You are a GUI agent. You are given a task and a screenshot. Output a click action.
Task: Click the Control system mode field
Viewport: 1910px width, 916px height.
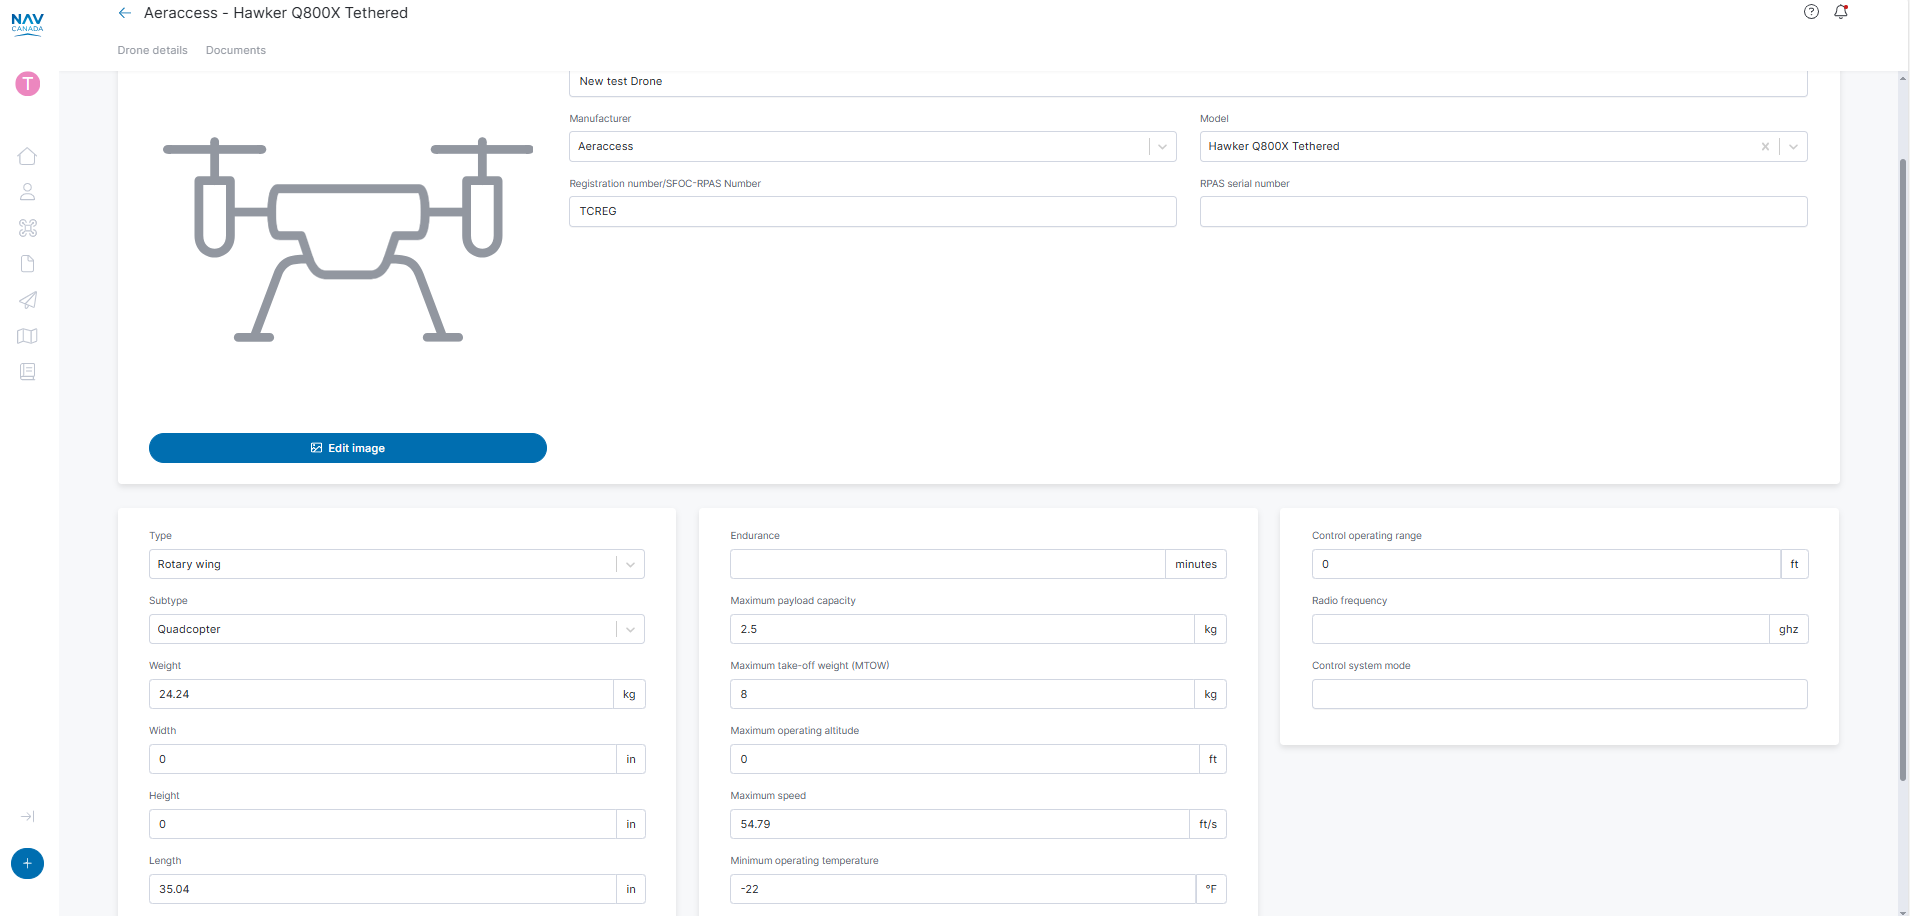coord(1560,694)
